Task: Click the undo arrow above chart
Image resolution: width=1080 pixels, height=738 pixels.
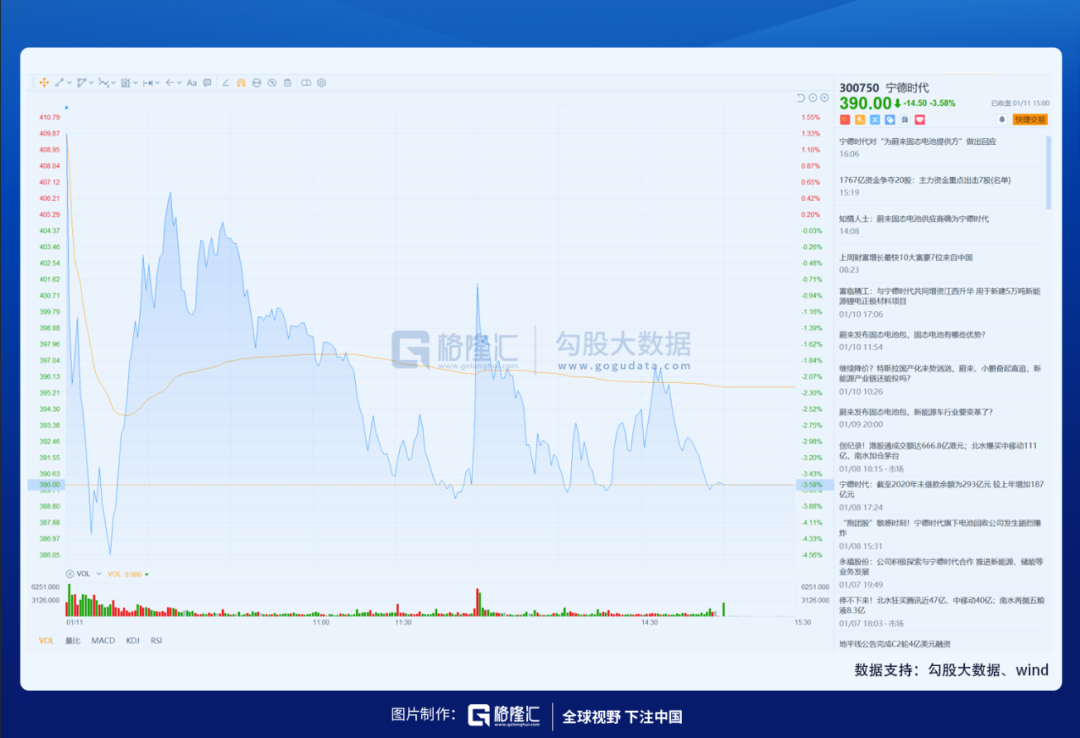Action: (x=800, y=98)
